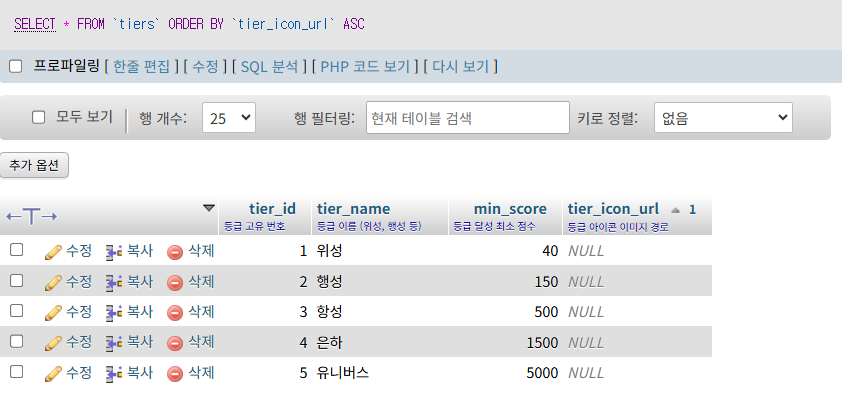This screenshot has height=405, width=842.
Task: Click pencil edit icon for 은하 row
Action: click(54, 342)
